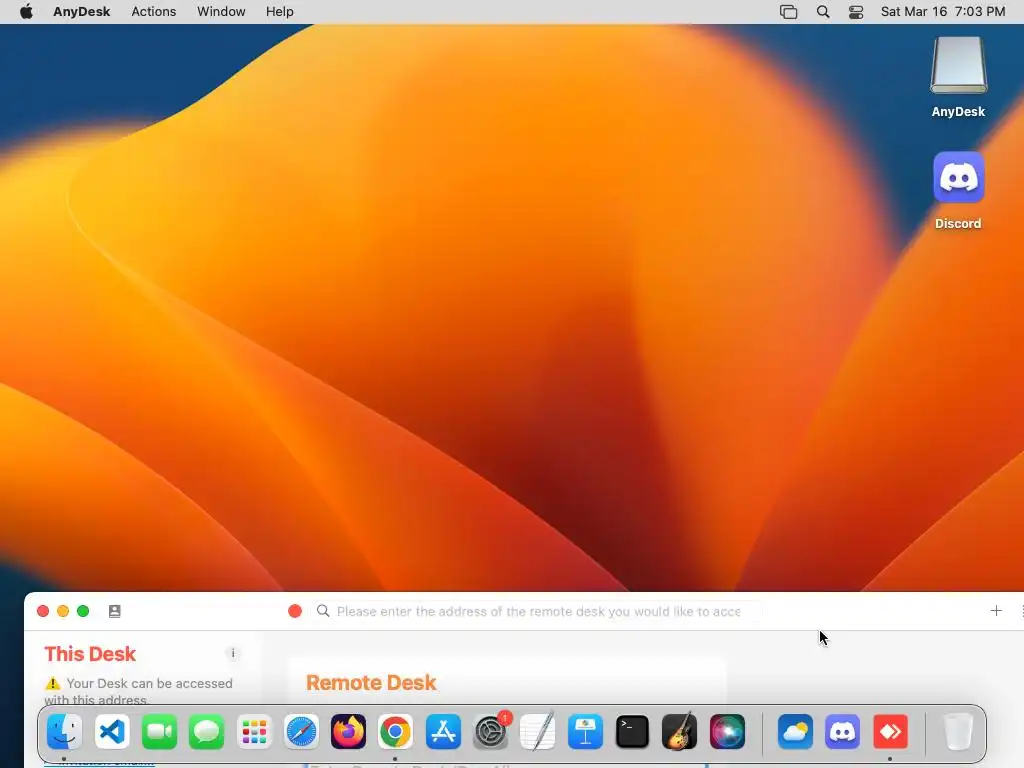Click the date and time in menu bar
This screenshot has width=1024, height=768.
pyautogui.click(x=943, y=12)
